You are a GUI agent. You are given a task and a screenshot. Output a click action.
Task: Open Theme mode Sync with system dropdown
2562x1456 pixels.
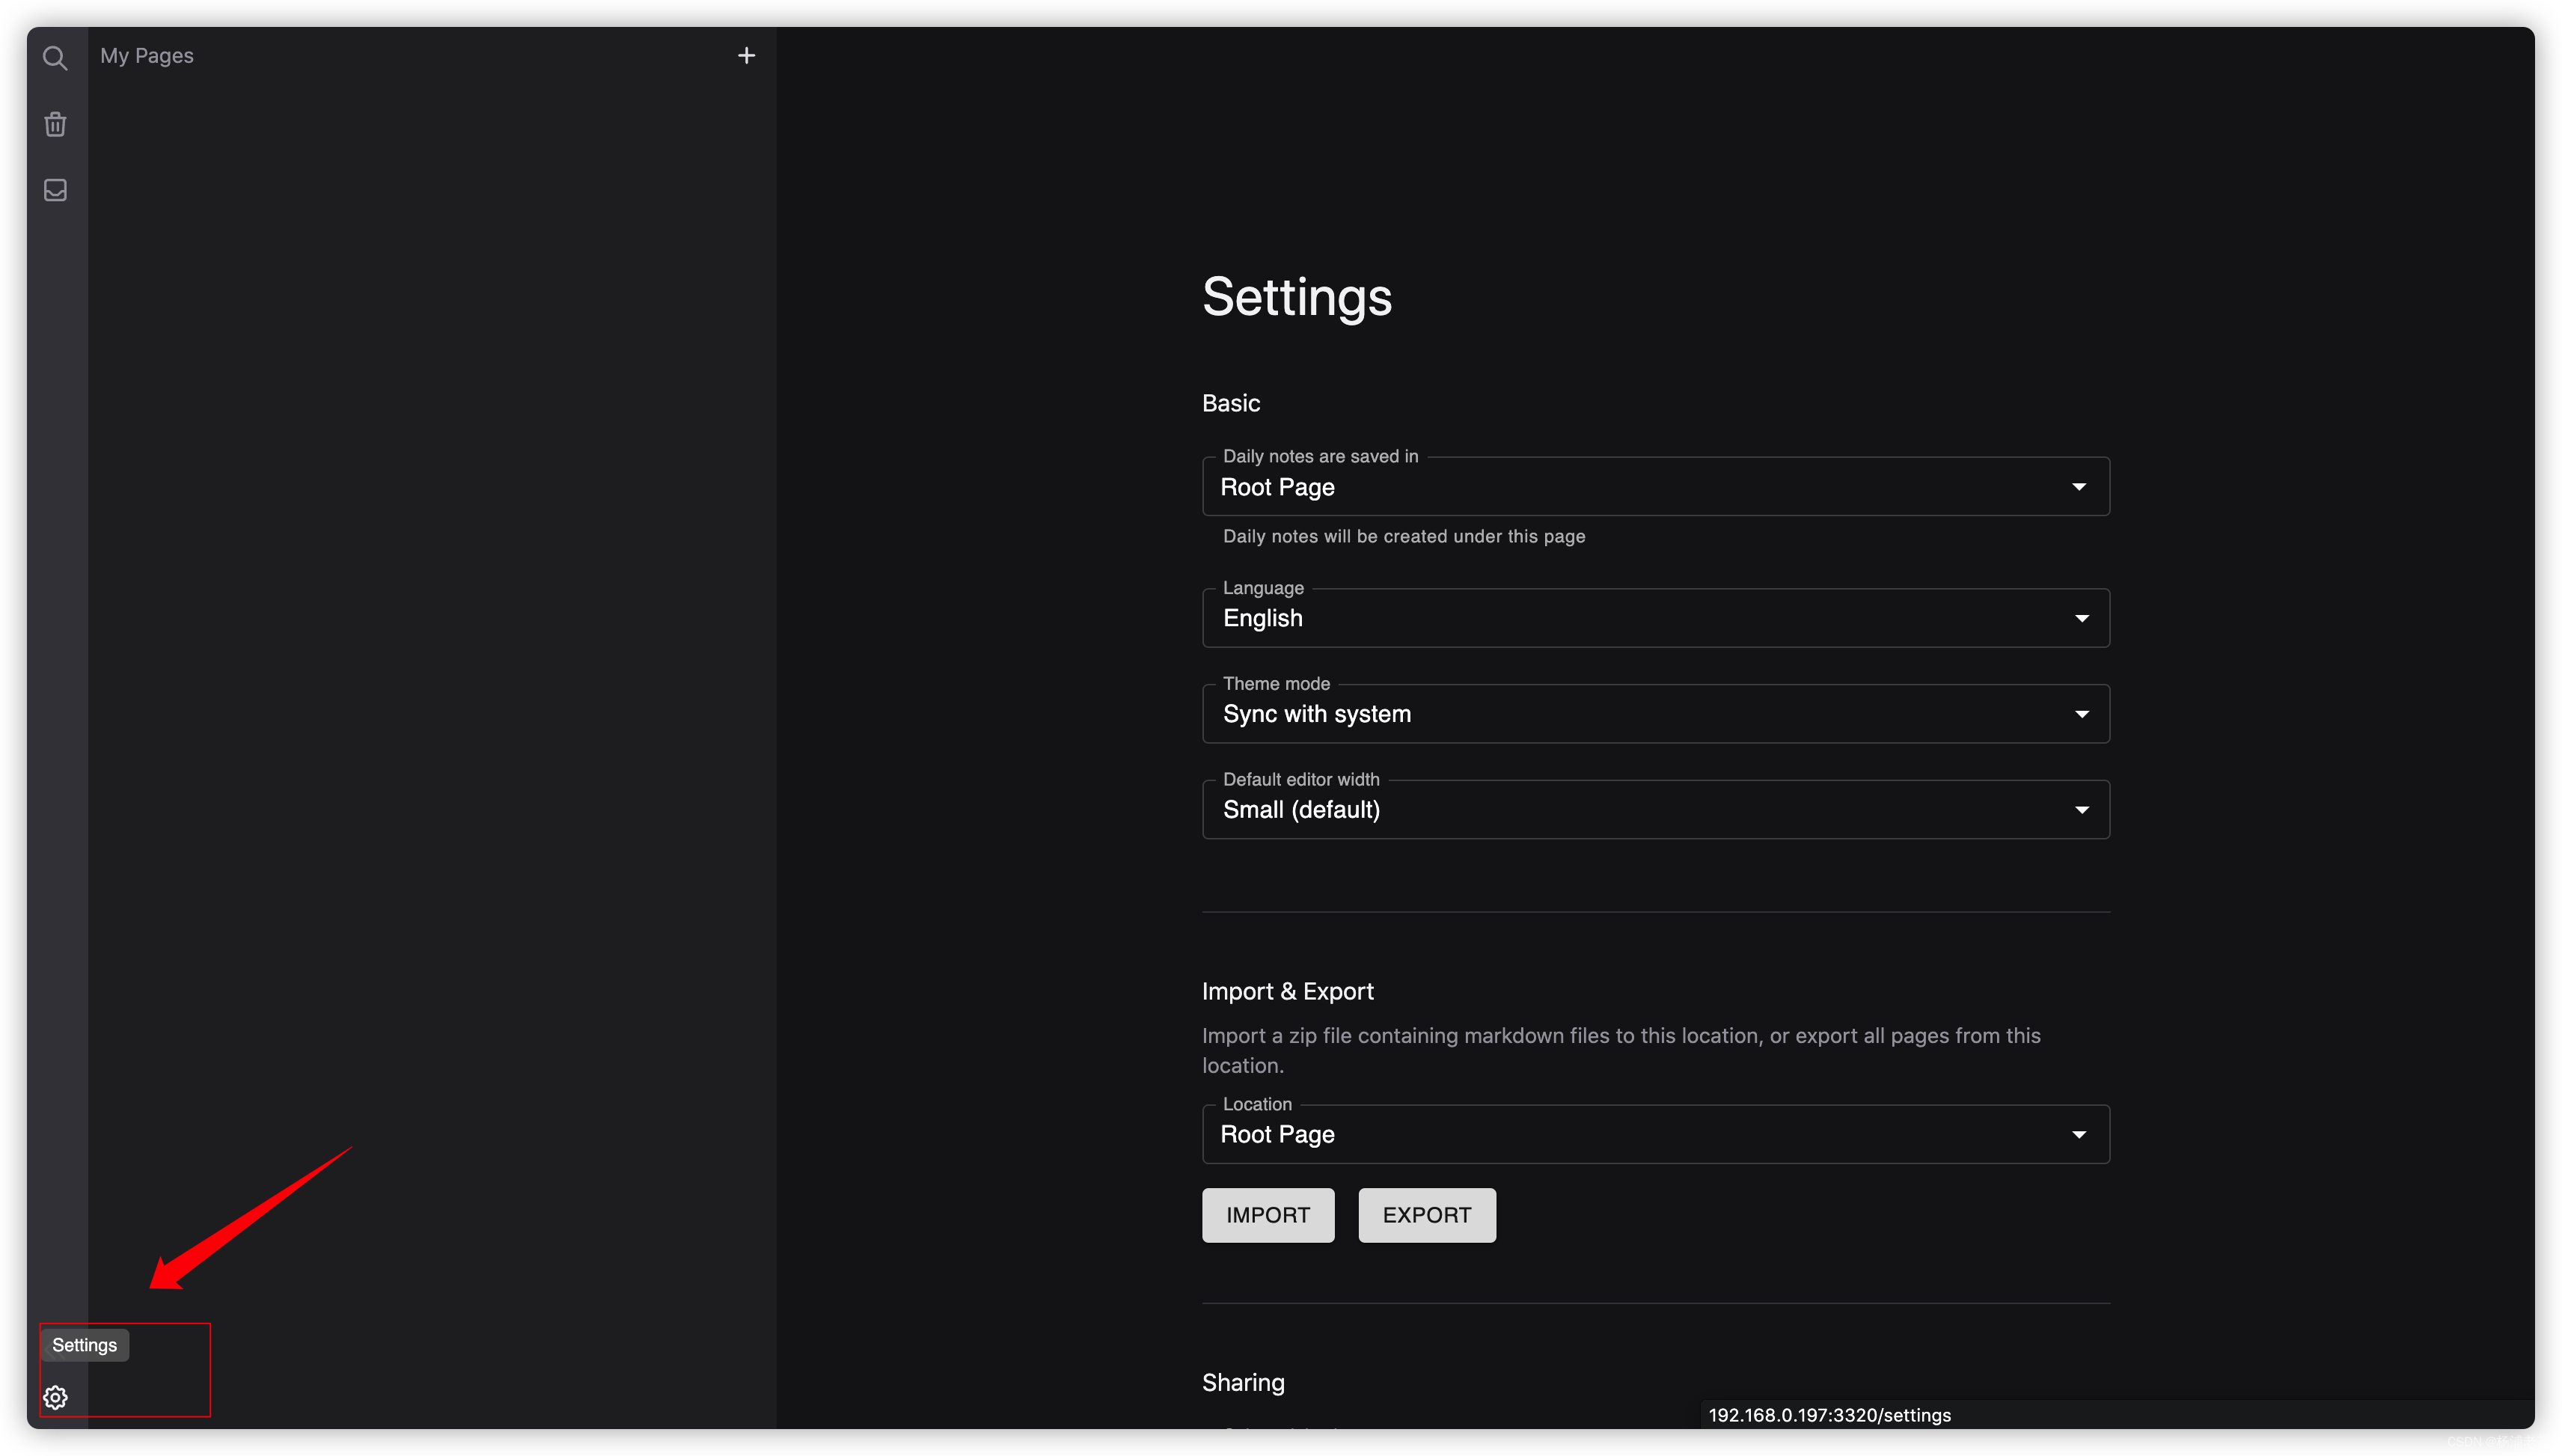tap(1655, 714)
